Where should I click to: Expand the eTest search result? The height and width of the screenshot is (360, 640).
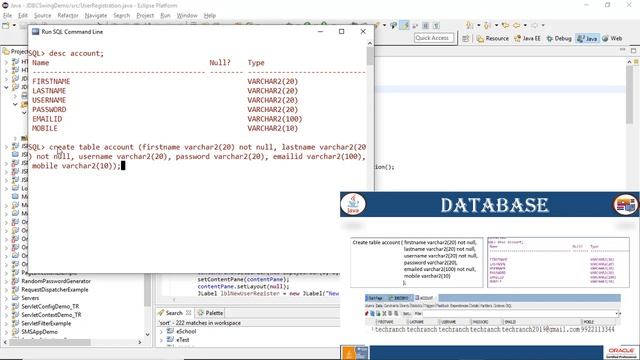pos(161,340)
